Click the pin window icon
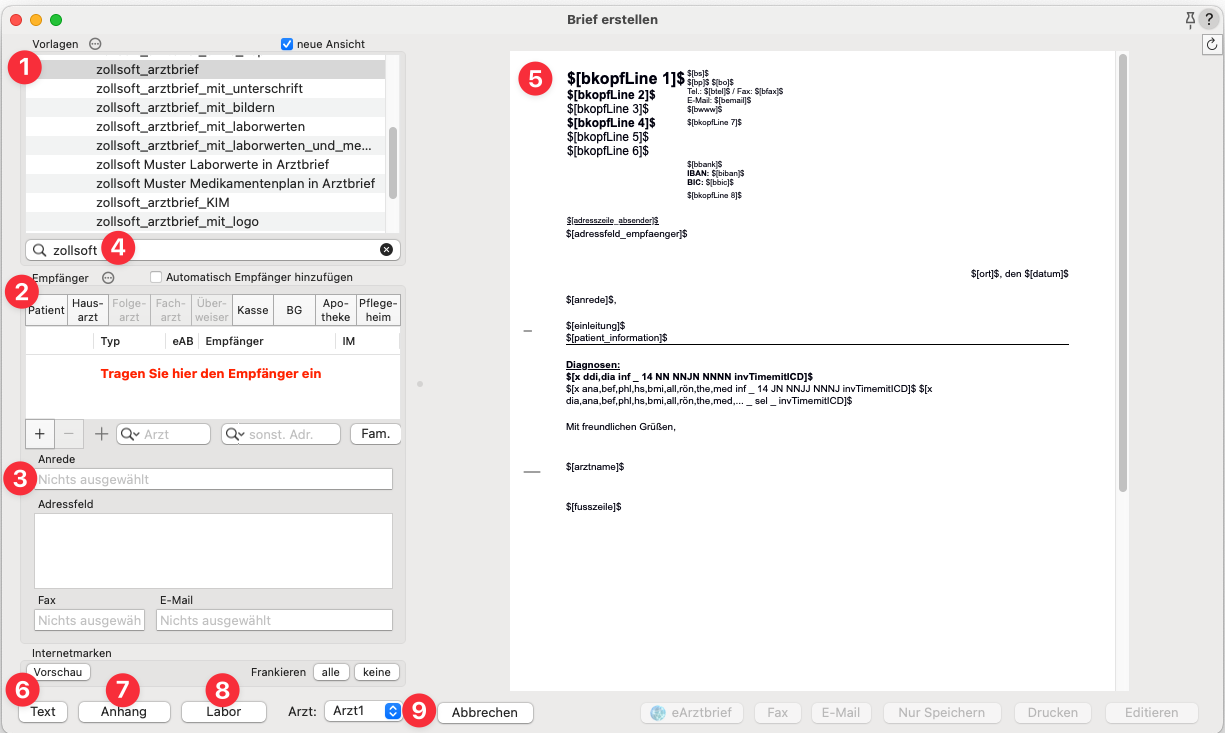This screenshot has width=1225, height=733. (x=1189, y=19)
